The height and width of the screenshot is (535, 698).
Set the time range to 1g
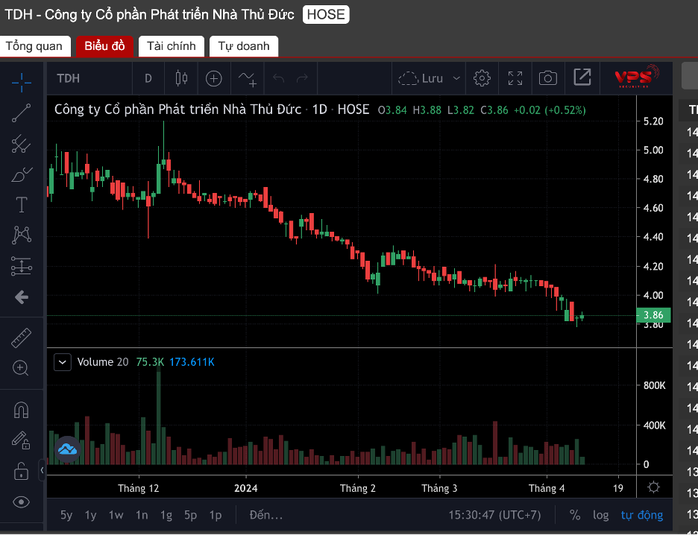(x=166, y=515)
